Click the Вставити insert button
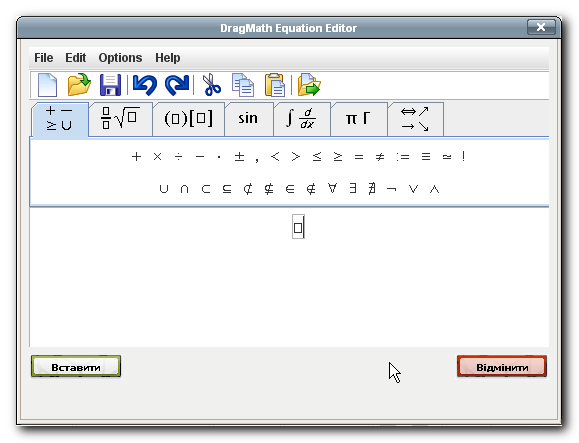 coord(76,367)
